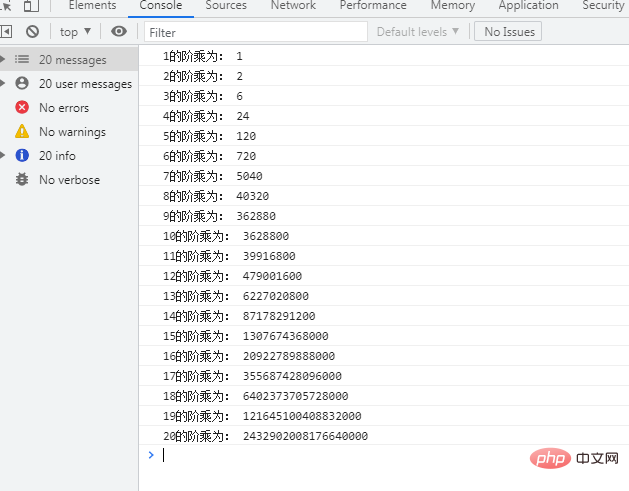This screenshot has width=629, height=491.
Task: Switch to the Network tab
Action: [293, 5]
